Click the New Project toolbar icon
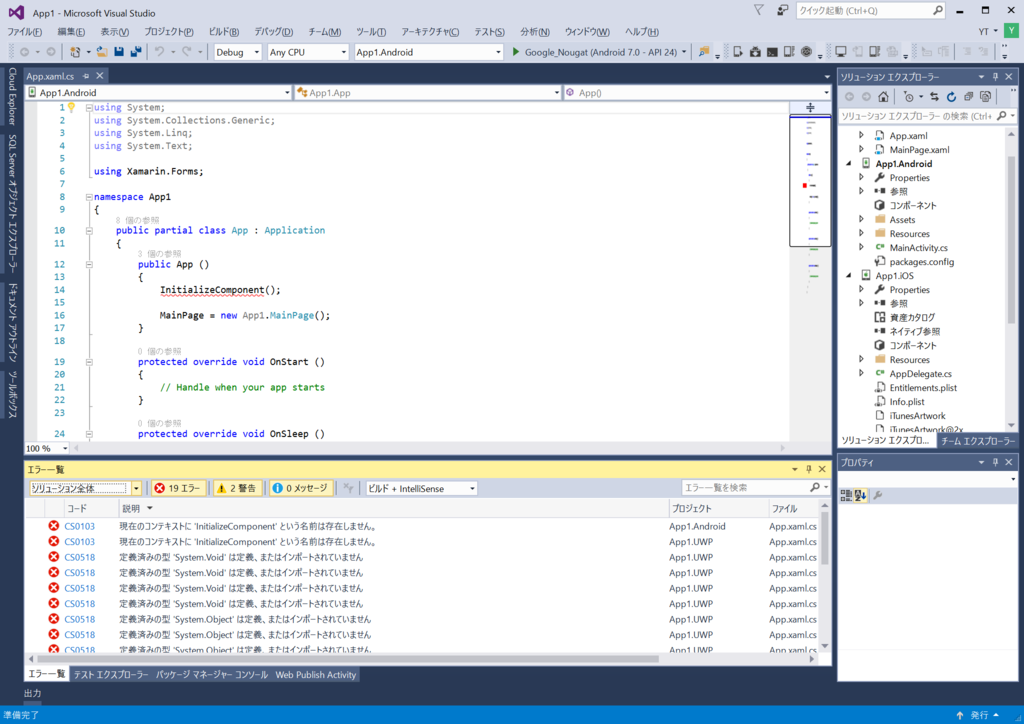The image size is (1024, 724). (75, 52)
